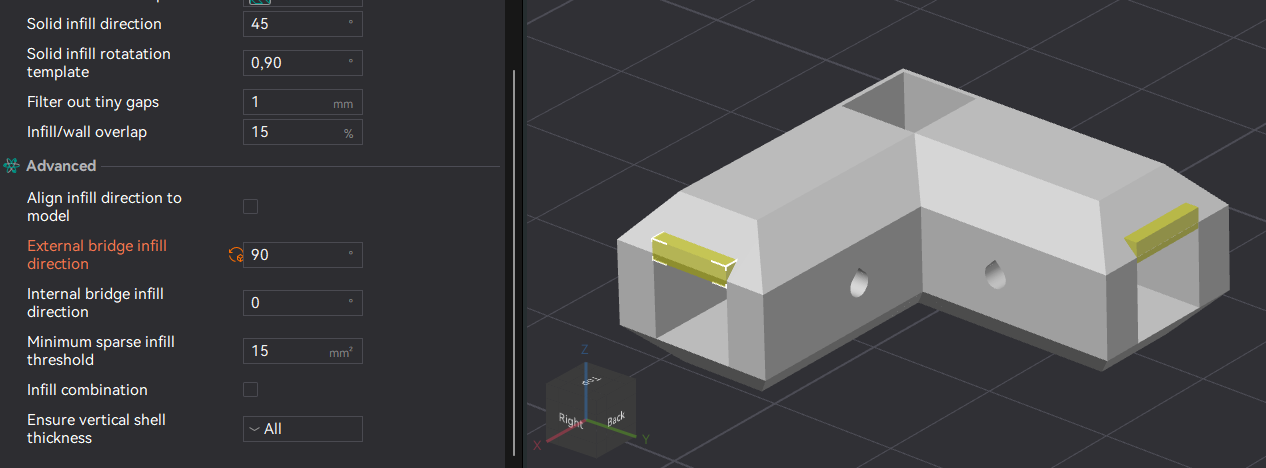The image size is (1266, 468).
Task: Enable Align infill direction to model
Action: pos(251,206)
